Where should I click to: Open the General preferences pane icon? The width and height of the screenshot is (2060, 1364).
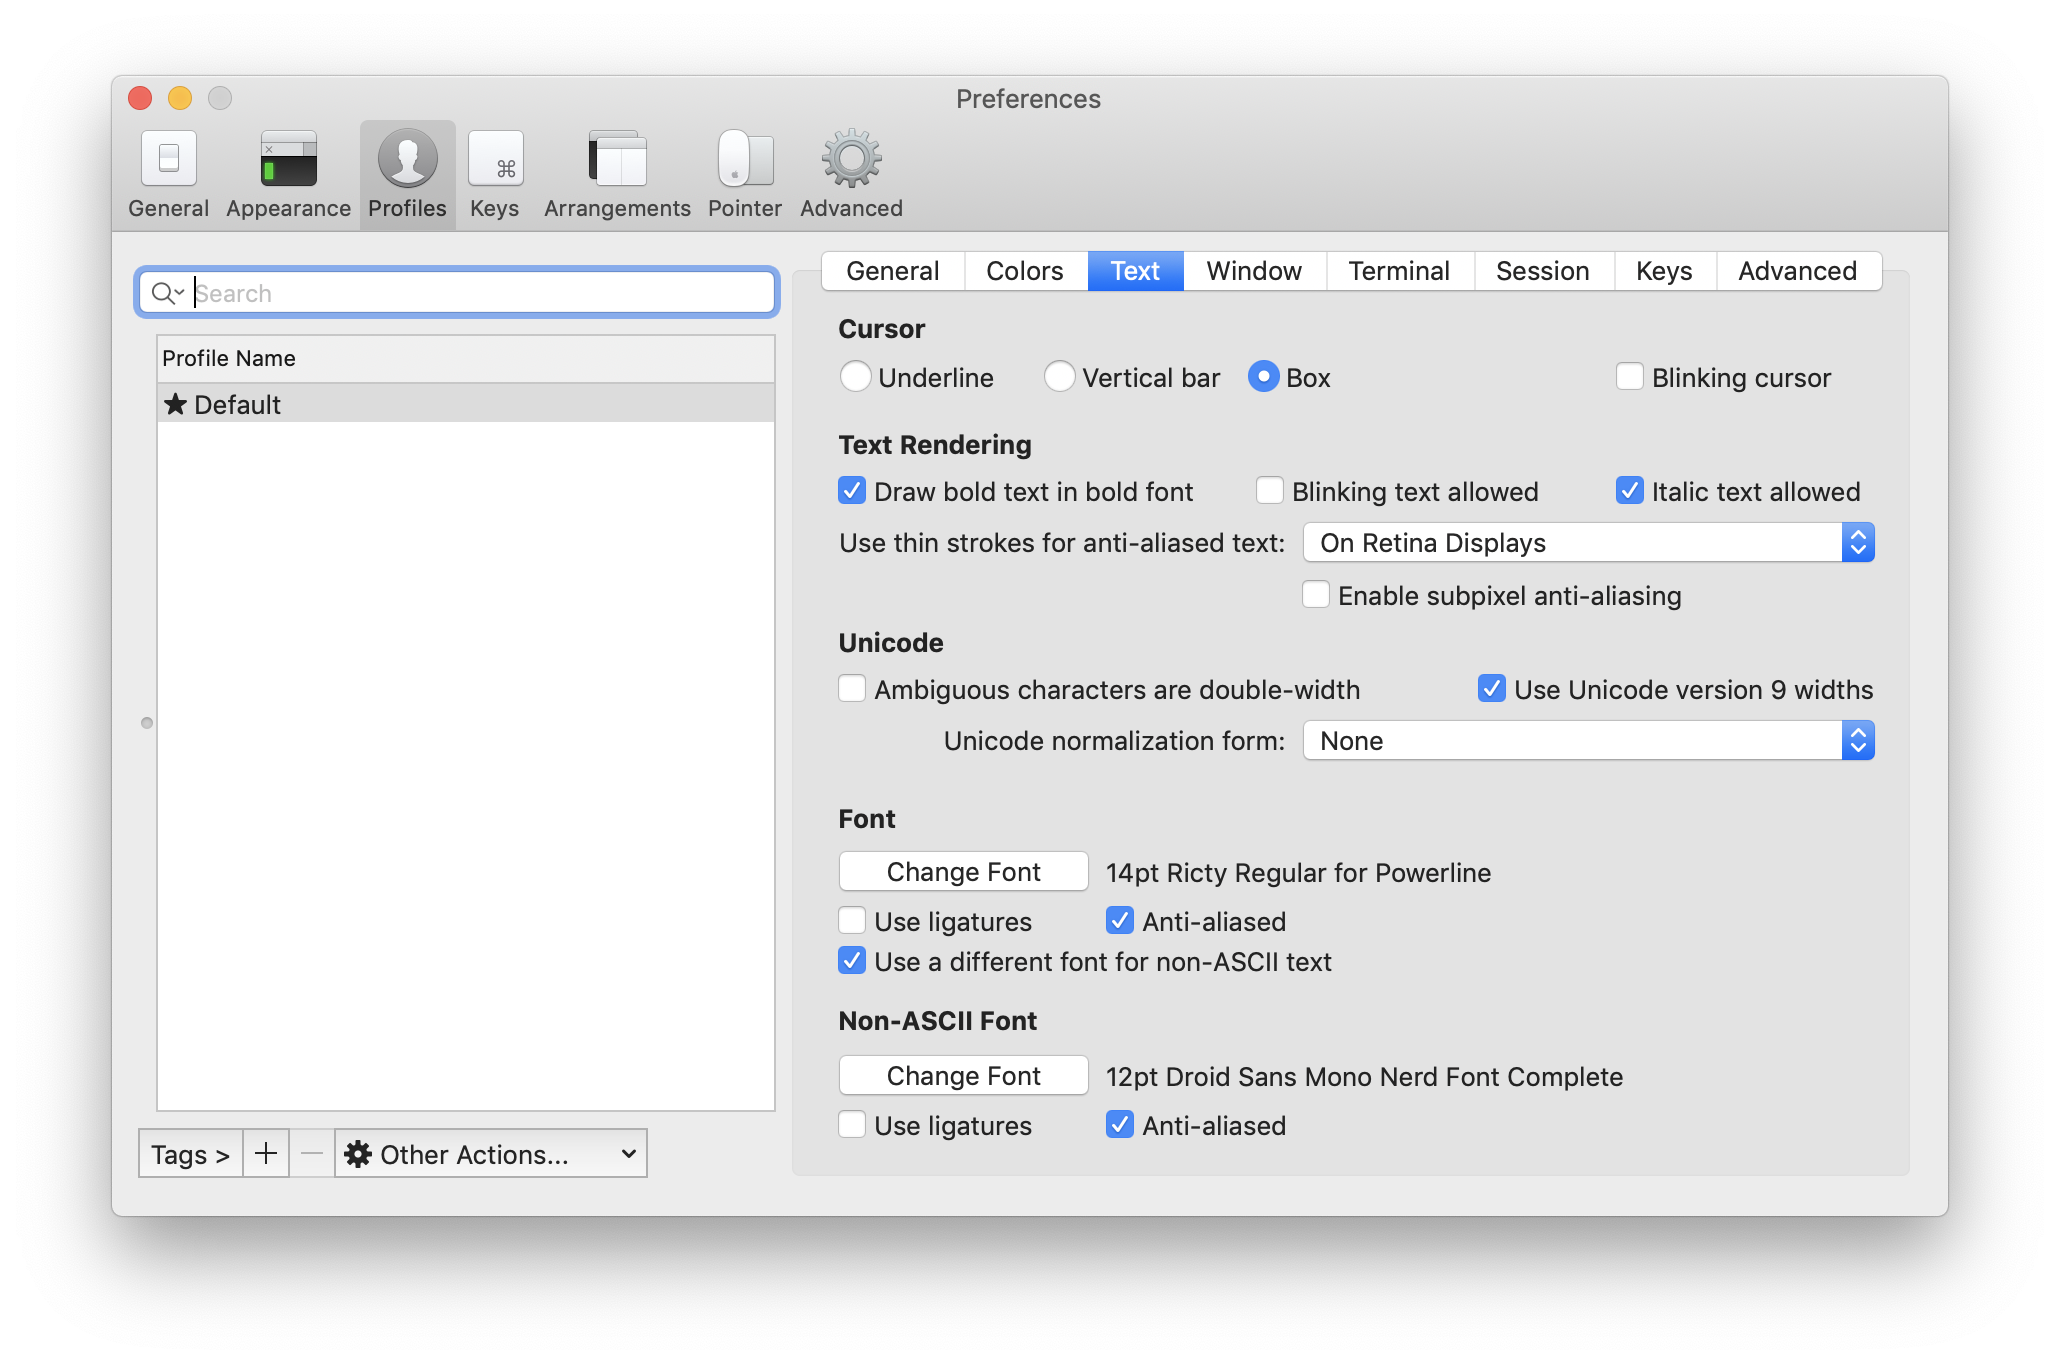[168, 160]
